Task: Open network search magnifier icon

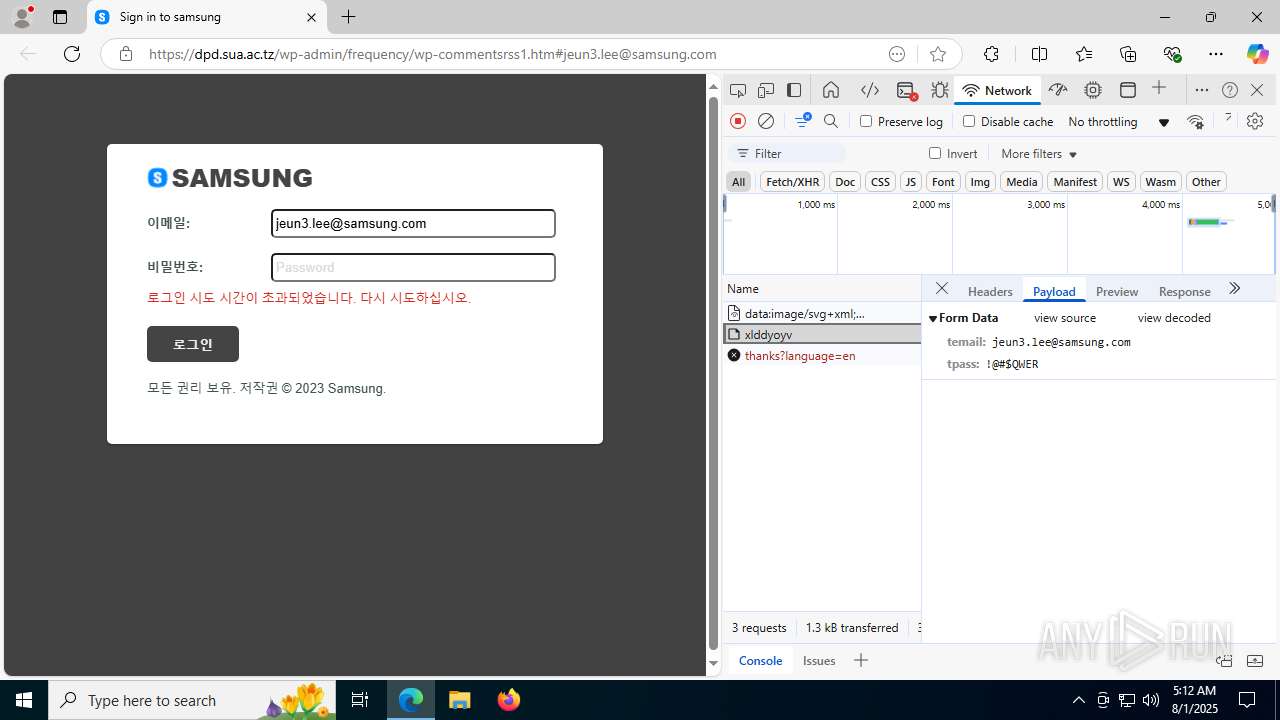Action: 831,121
